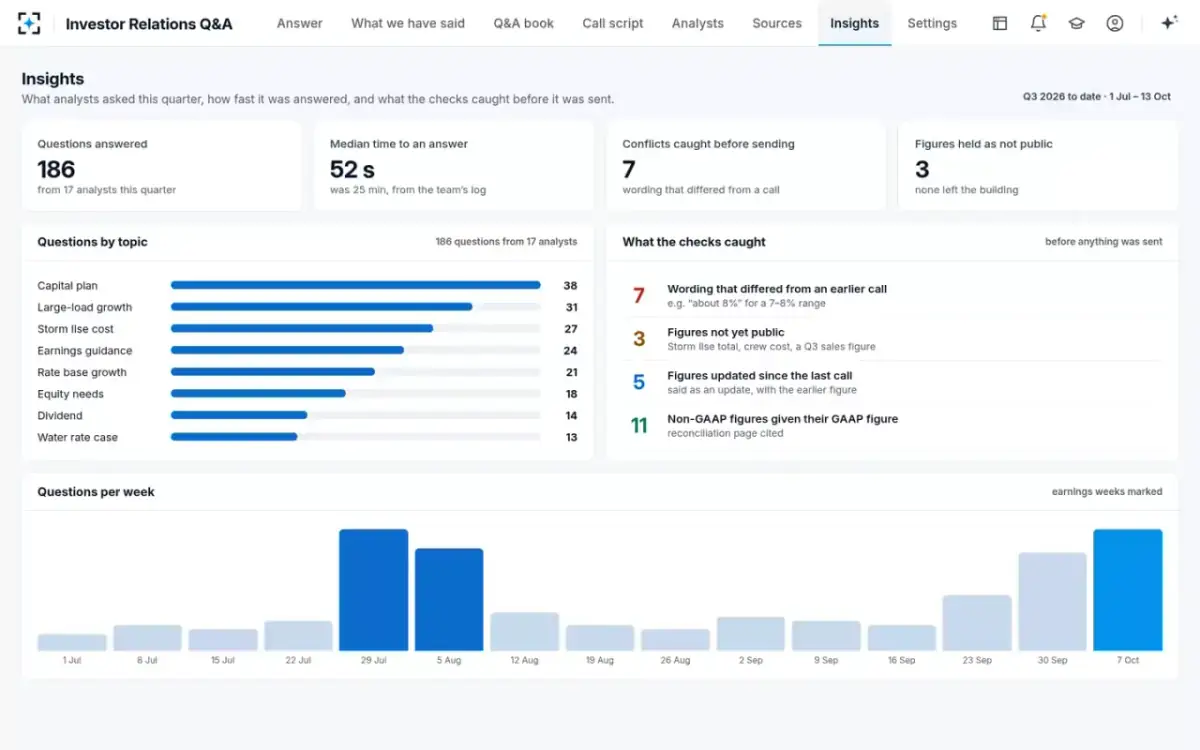Click the 29 Jul weekly bar

coord(374,590)
